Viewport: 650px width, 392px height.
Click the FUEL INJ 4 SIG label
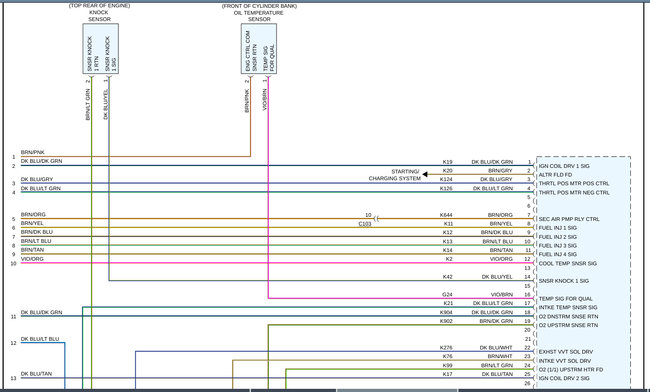[557, 254]
